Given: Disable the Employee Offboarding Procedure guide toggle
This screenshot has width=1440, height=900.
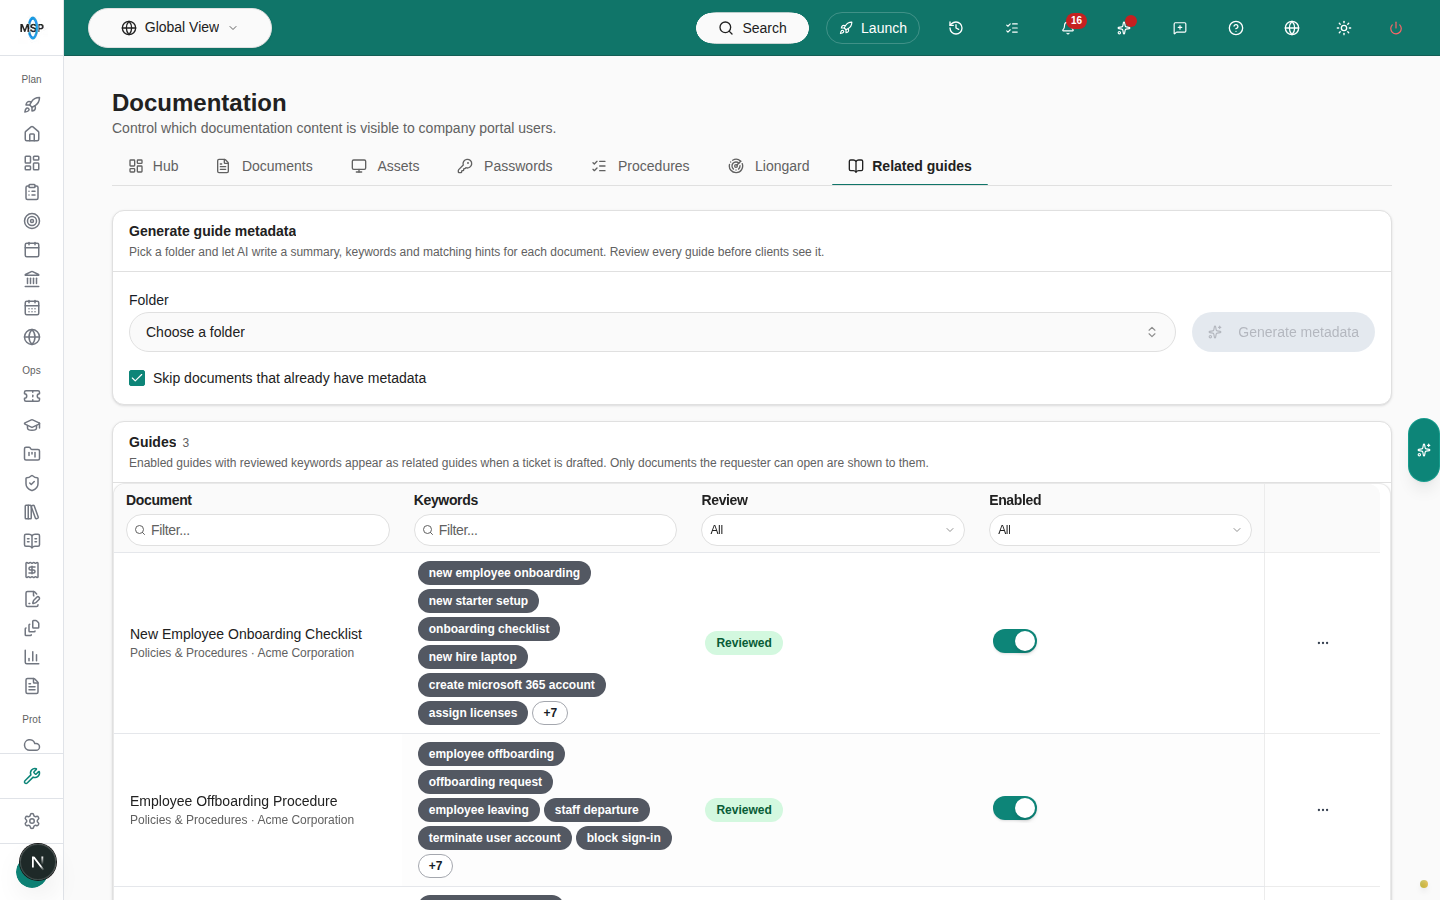Looking at the screenshot, I should tap(1015, 808).
